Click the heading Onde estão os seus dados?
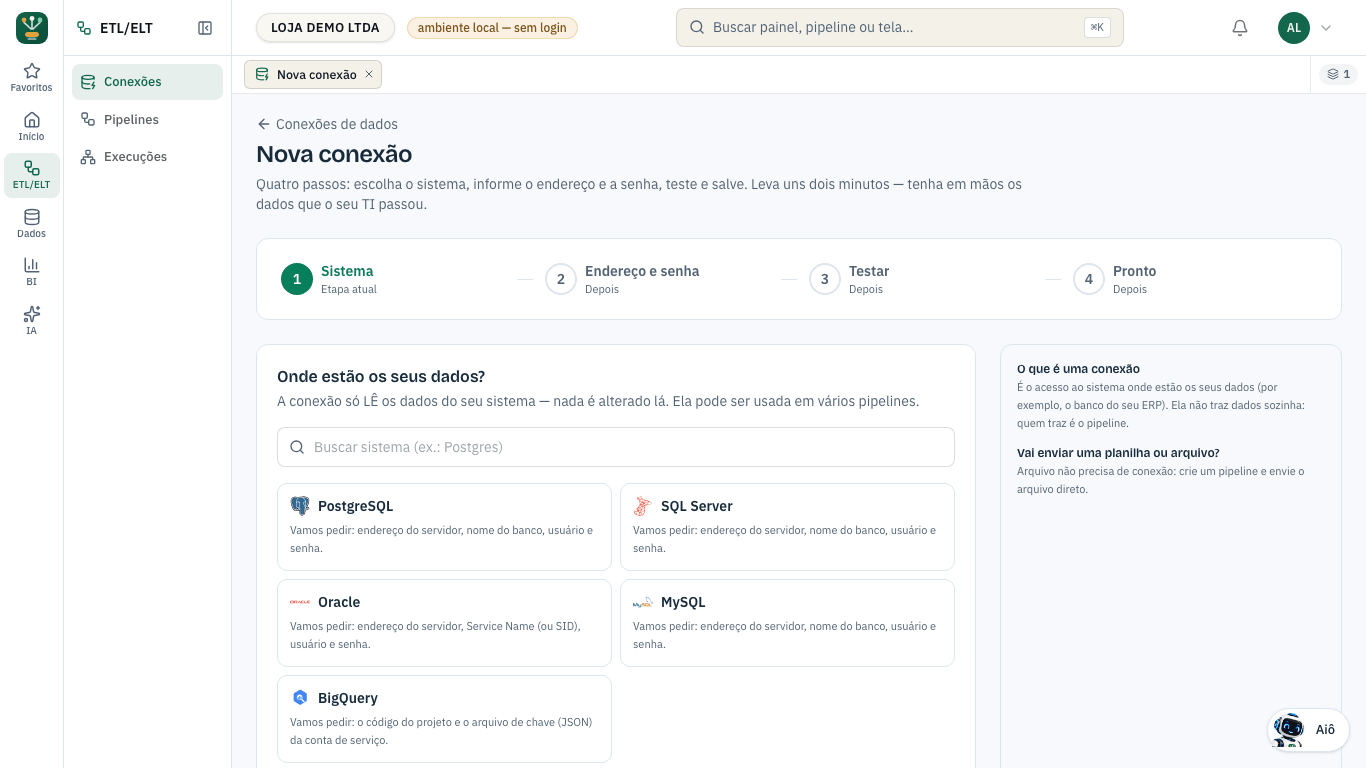This screenshot has height=768, width=1366. (381, 377)
